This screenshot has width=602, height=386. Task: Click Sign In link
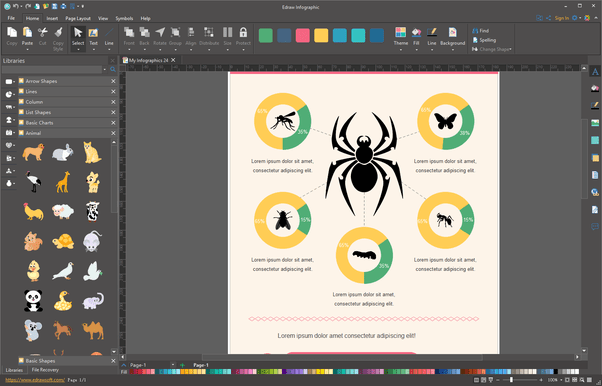[562, 18]
